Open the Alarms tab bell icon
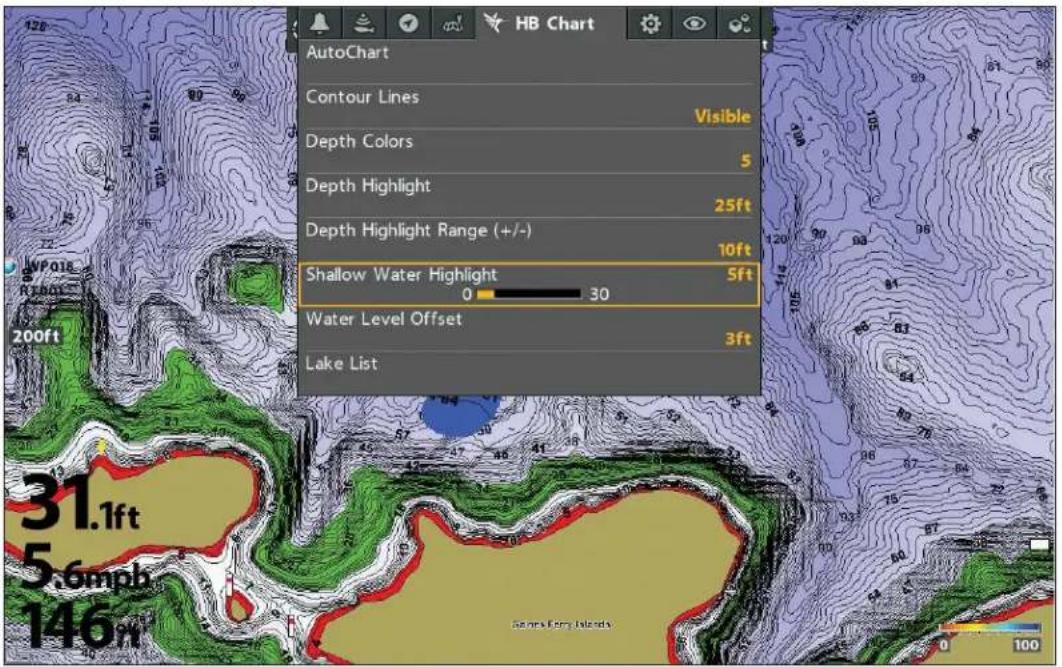Image resolution: width=1062 pixels, height=667 pixels. tap(320, 24)
